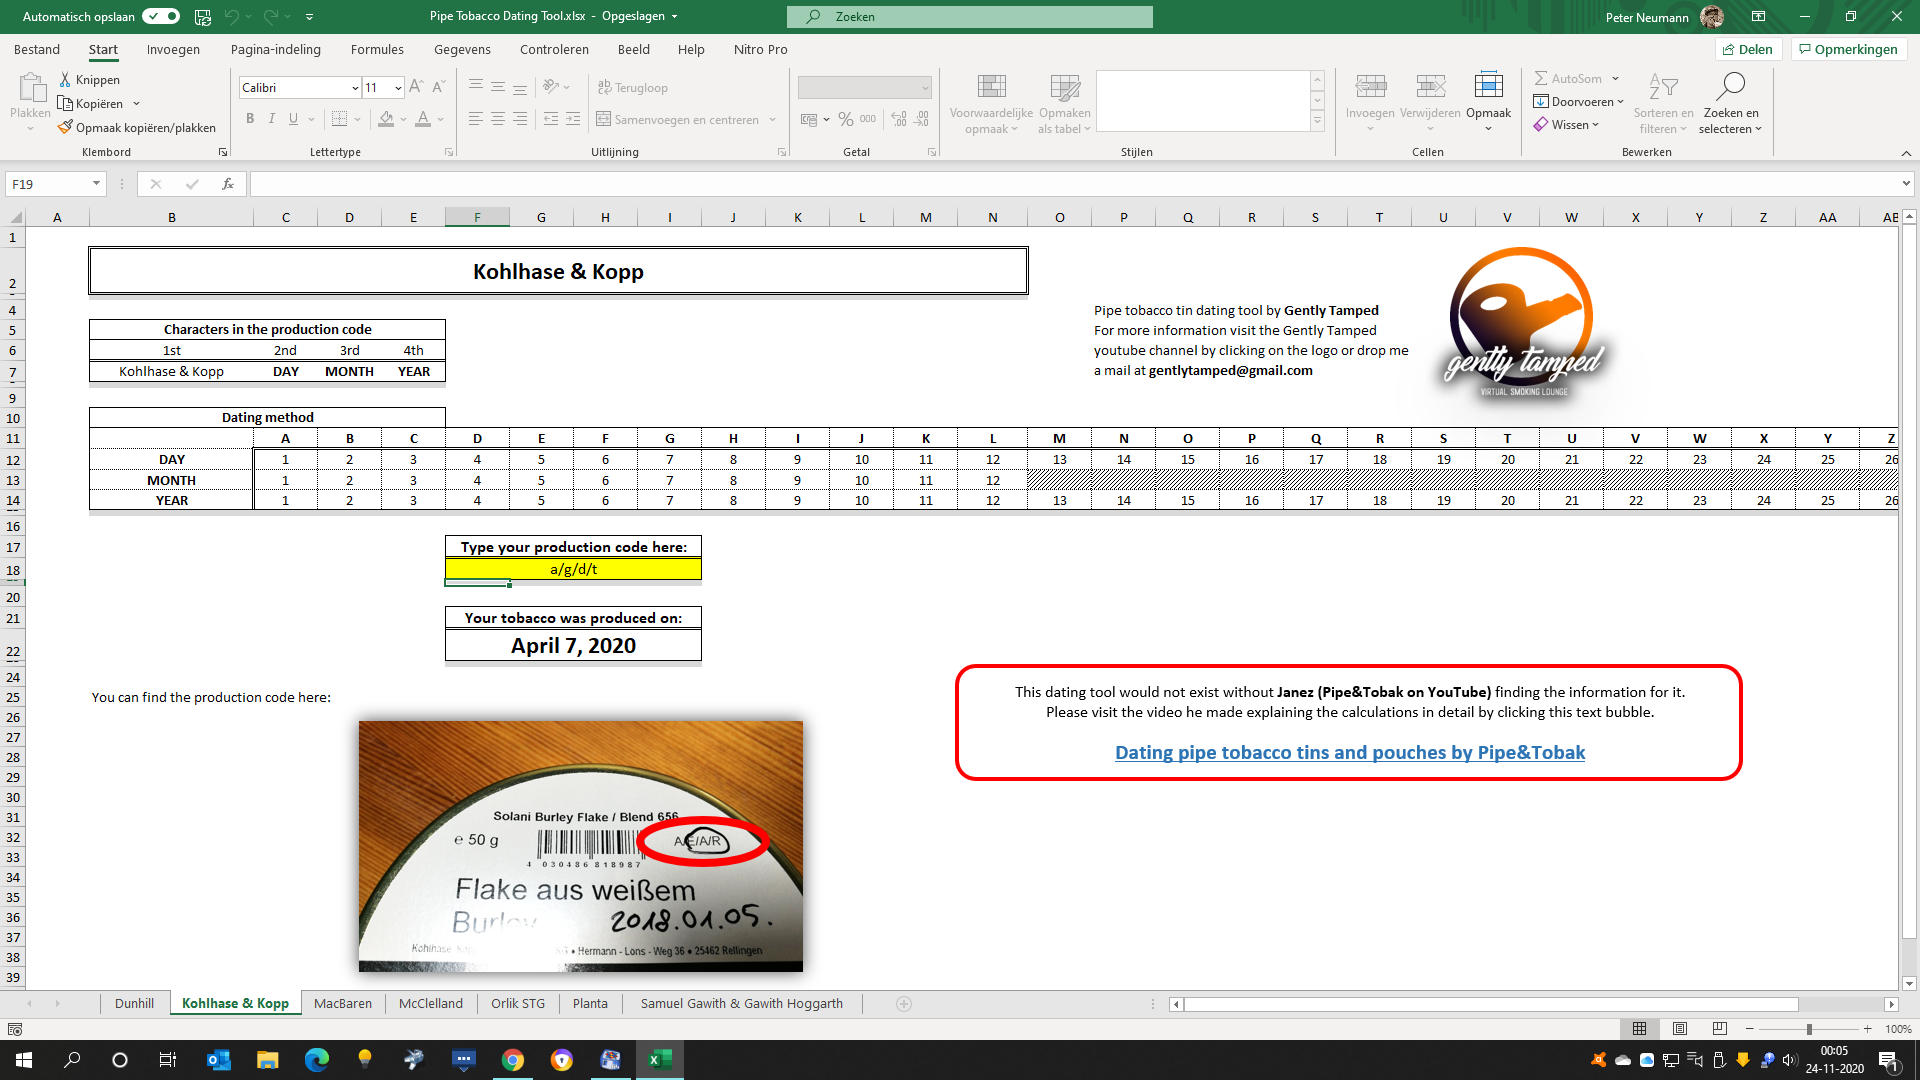Click Opmaken als tabel icon

(x=1065, y=88)
